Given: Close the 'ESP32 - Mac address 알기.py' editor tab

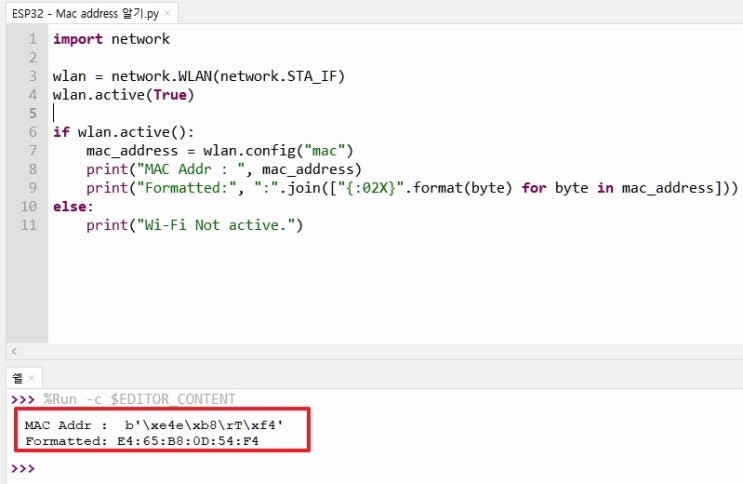Looking at the screenshot, I should 167,13.
